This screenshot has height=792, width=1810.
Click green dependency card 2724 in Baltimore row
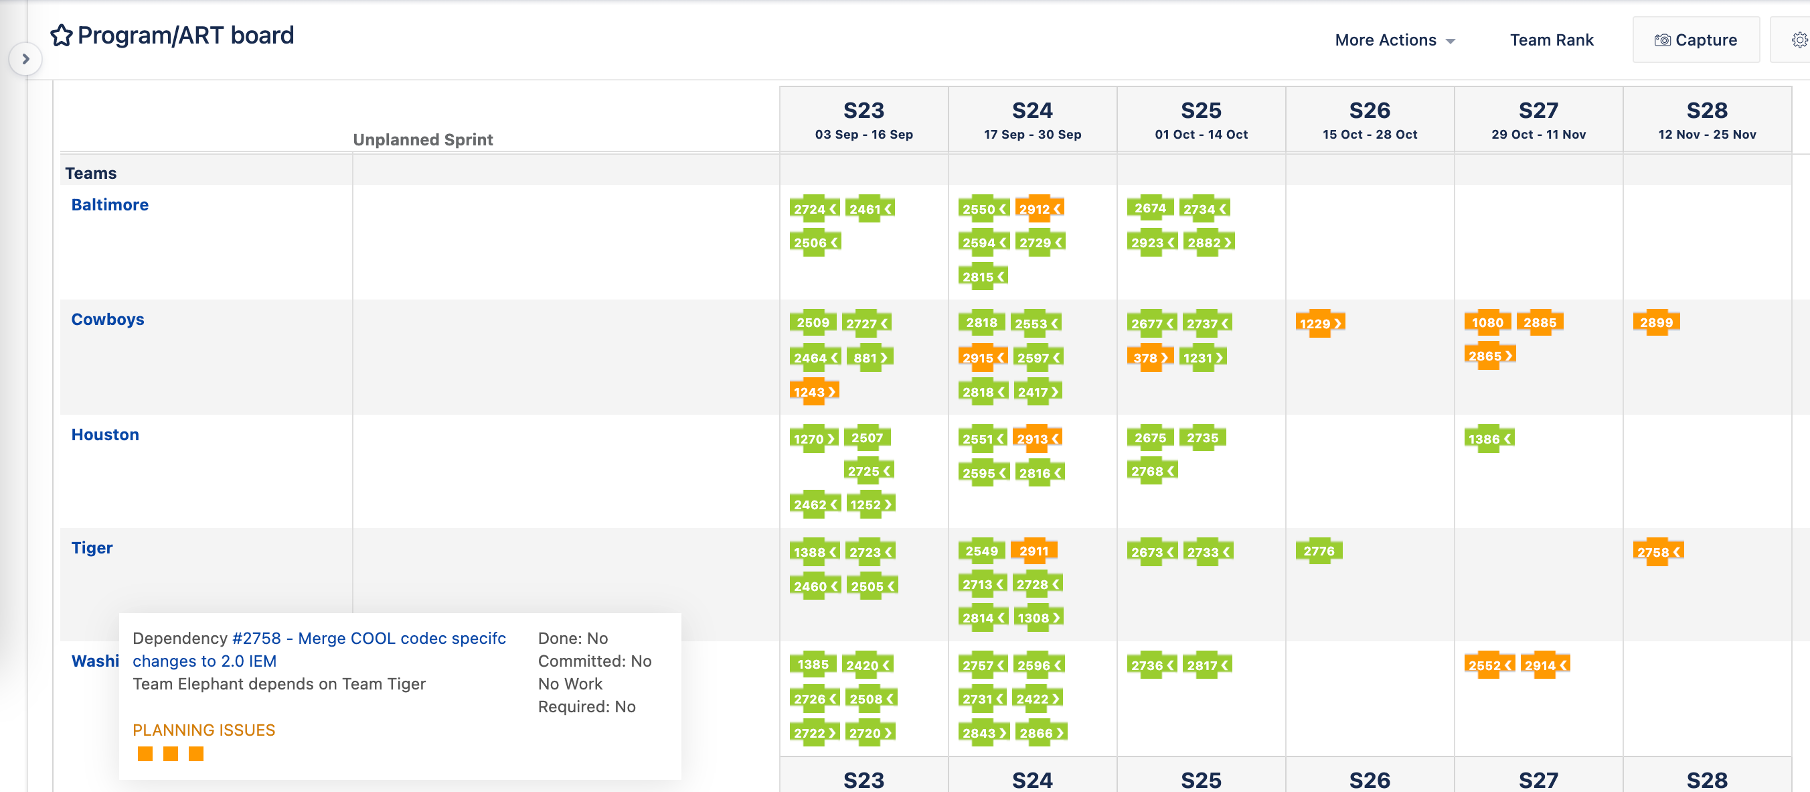click(815, 209)
